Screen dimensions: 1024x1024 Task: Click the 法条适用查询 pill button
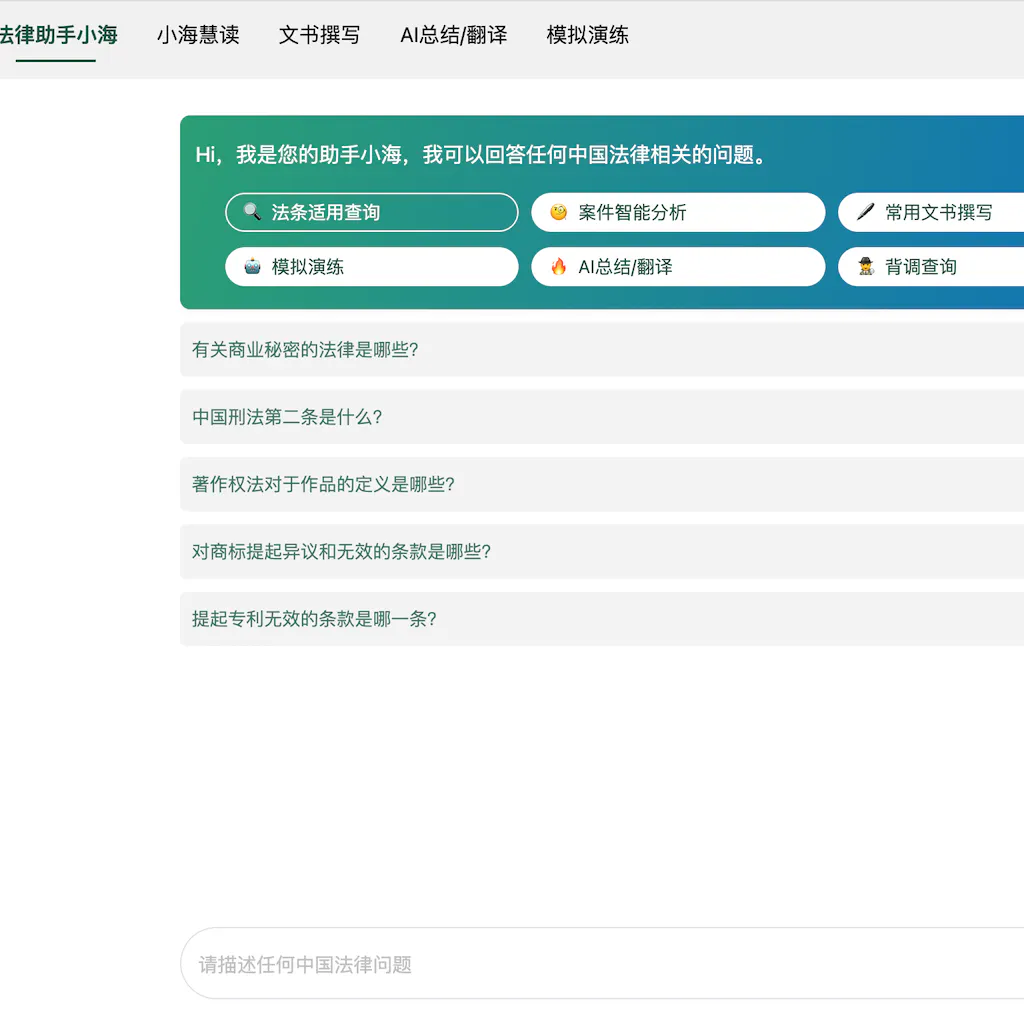coord(372,212)
